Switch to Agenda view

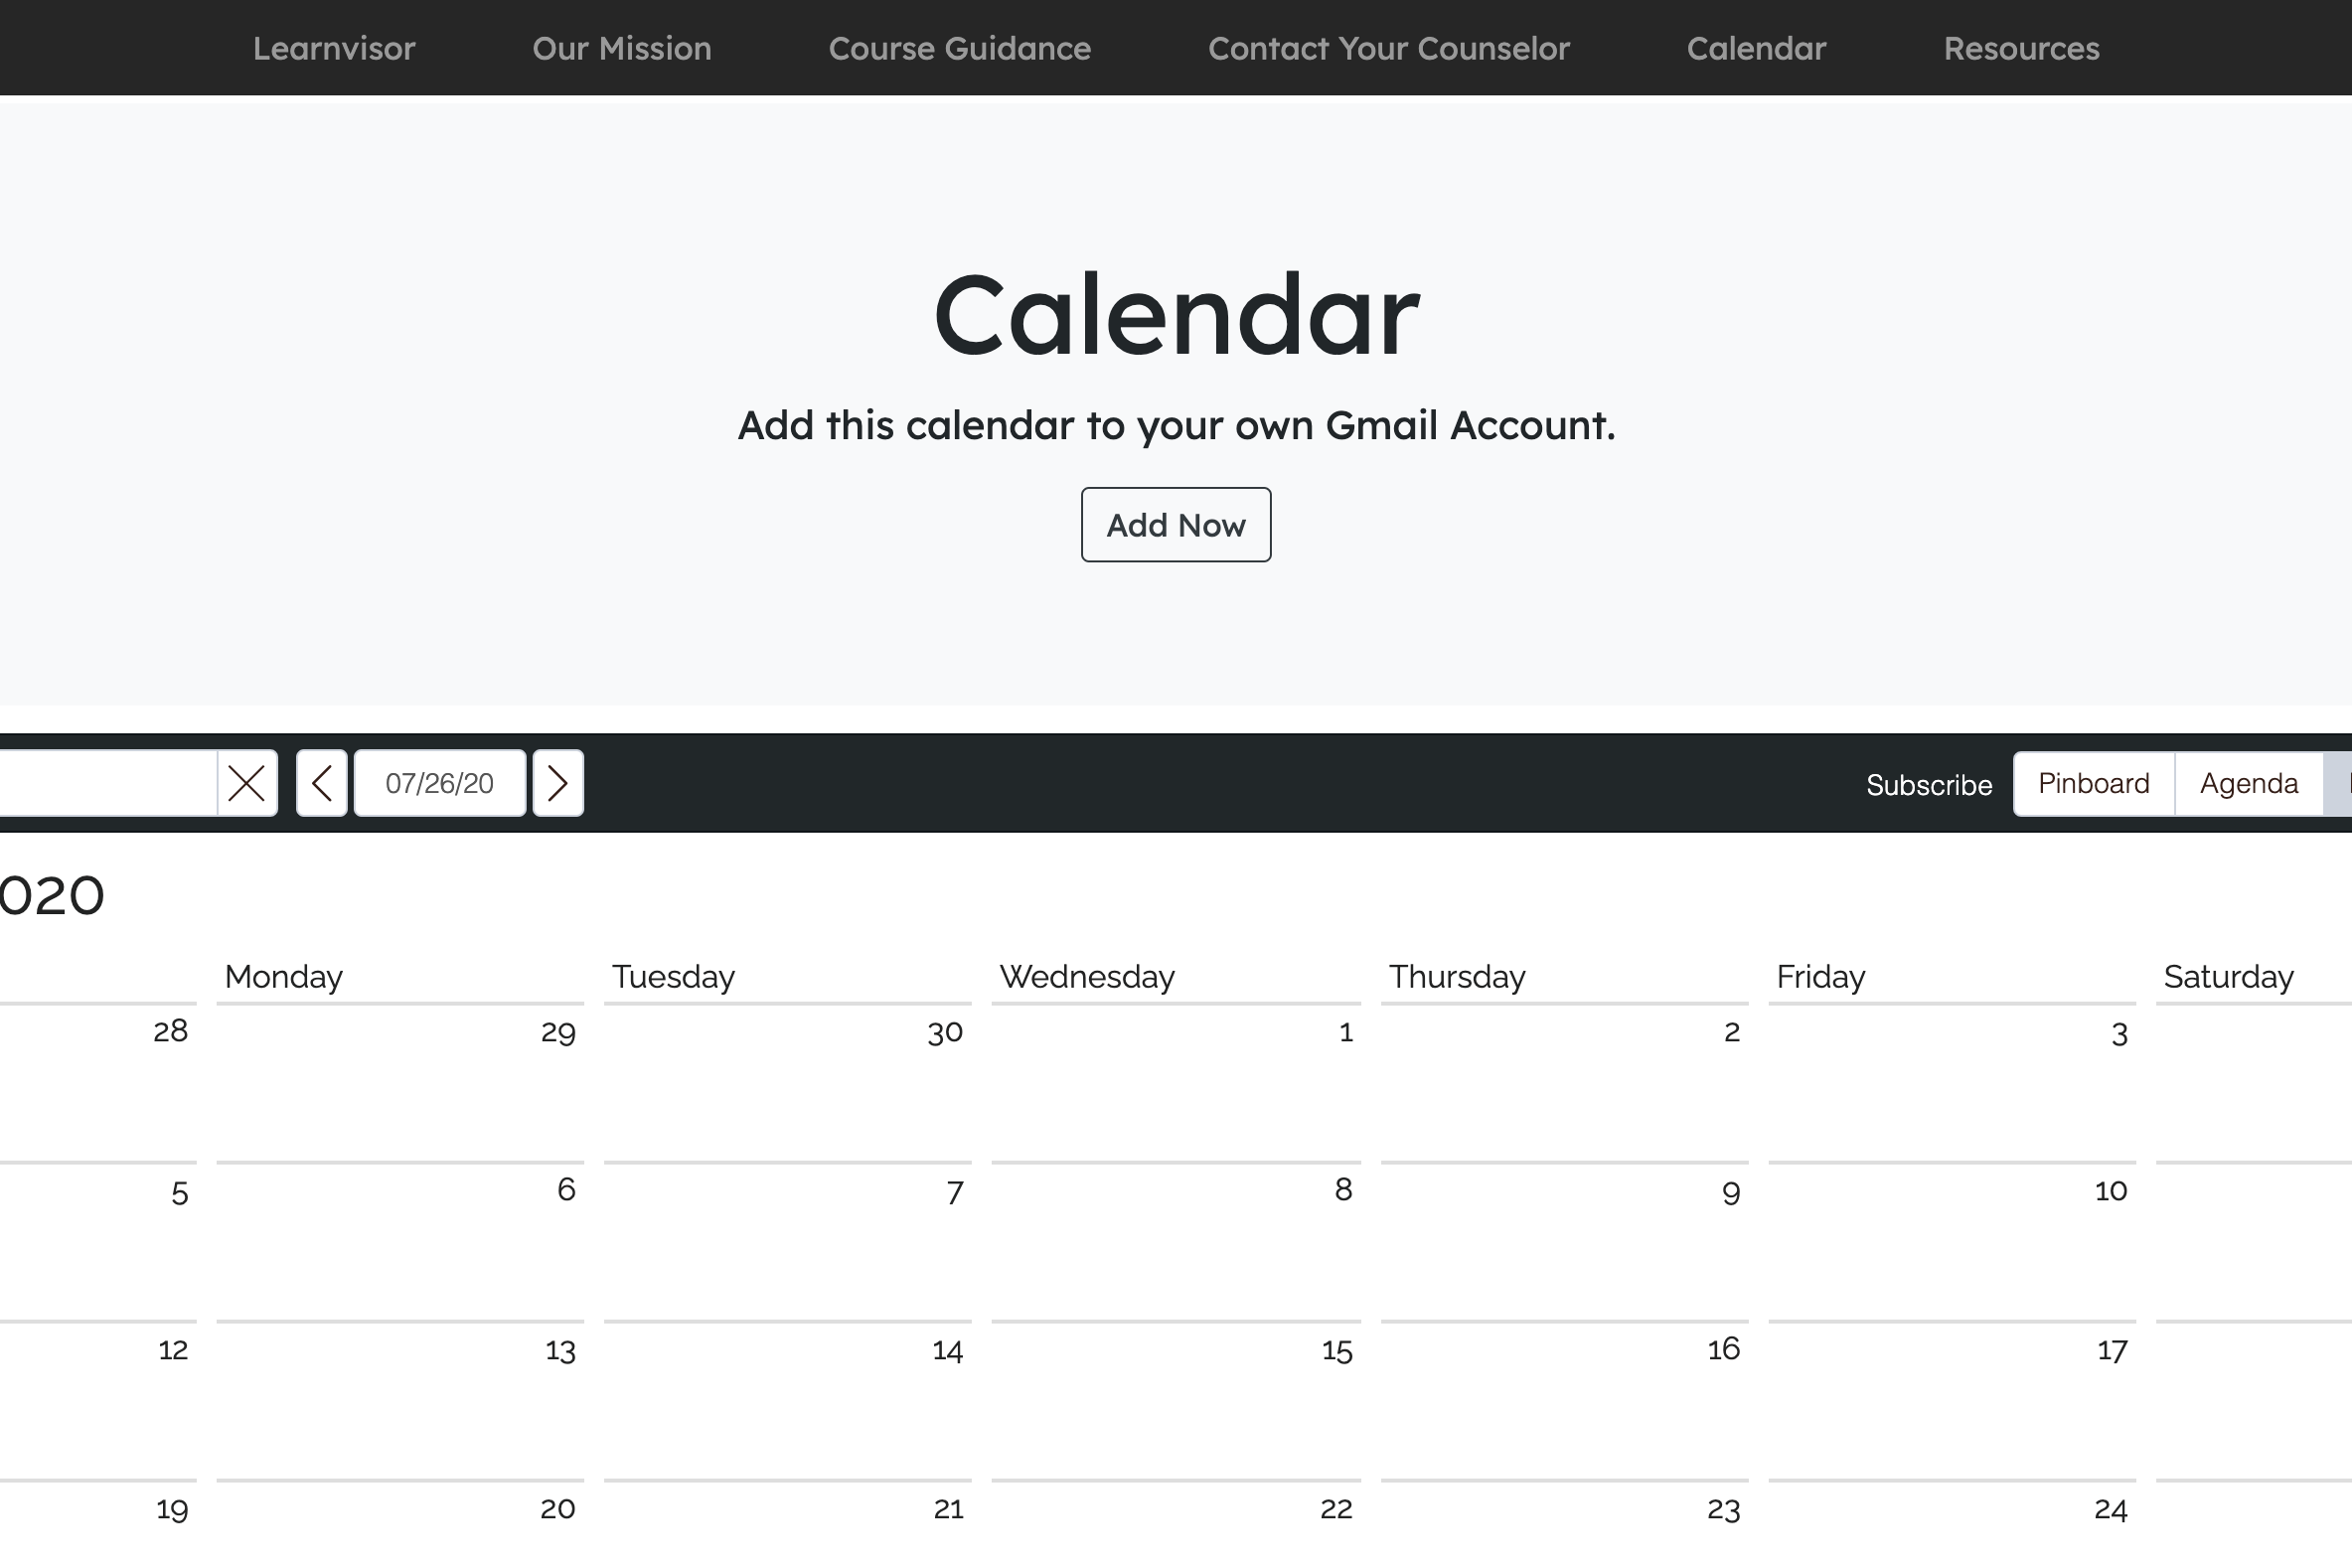pyautogui.click(x=2249, y=783)
